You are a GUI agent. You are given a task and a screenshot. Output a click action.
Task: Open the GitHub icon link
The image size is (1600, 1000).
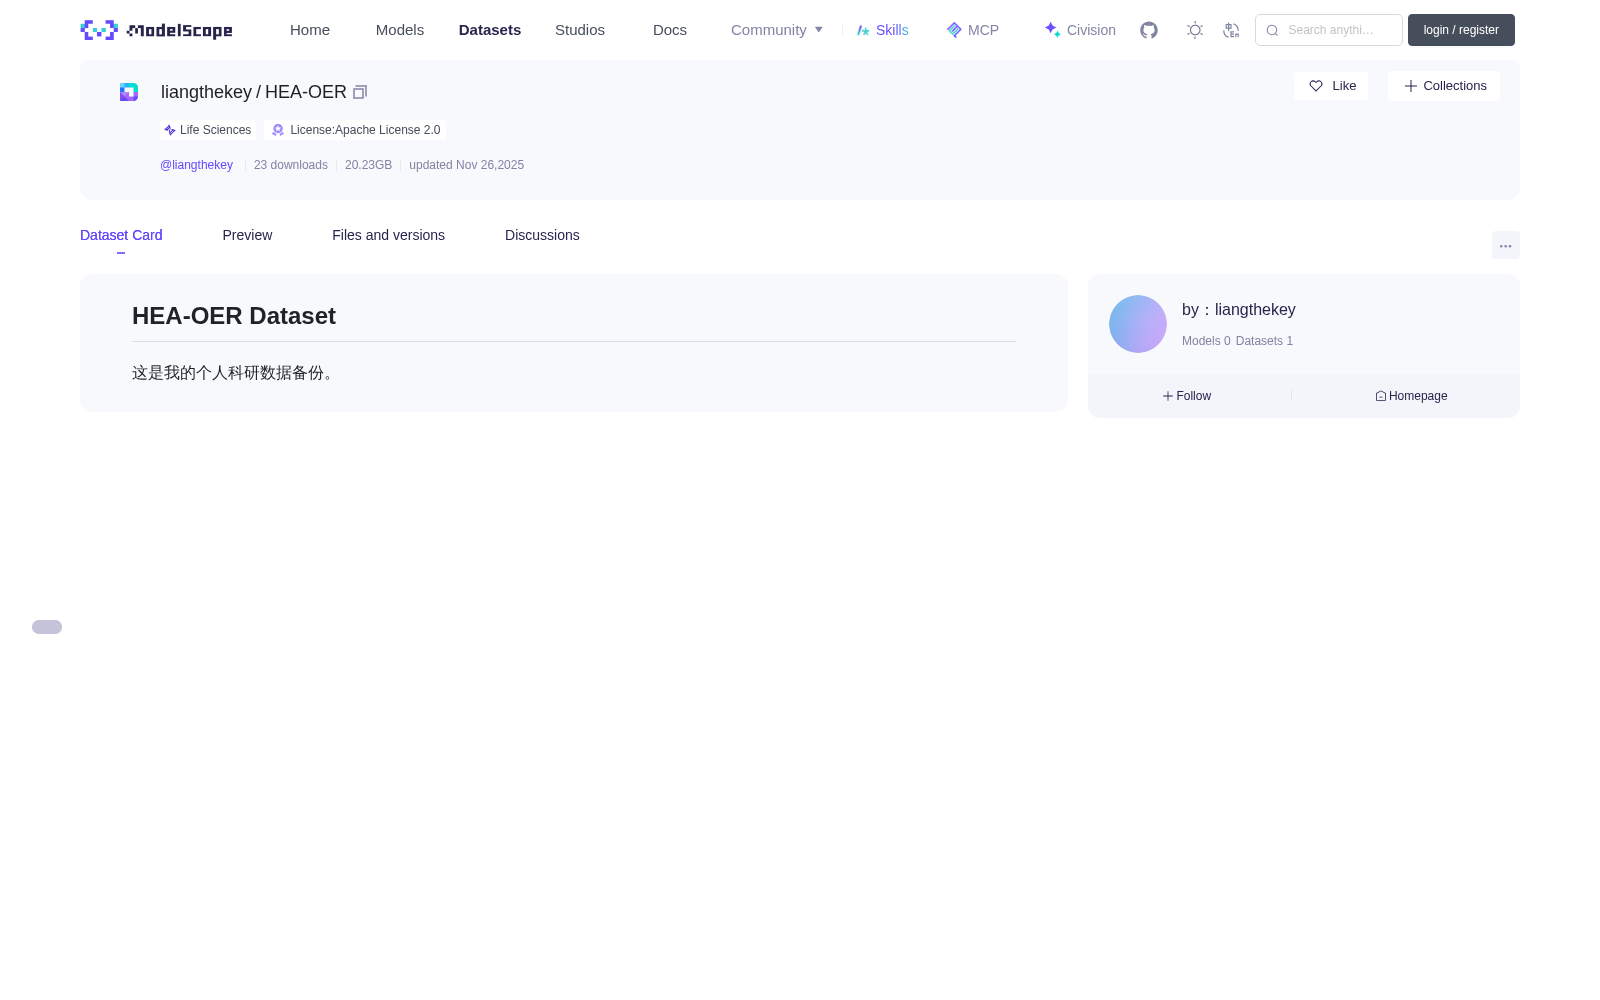coord(1149,30)
